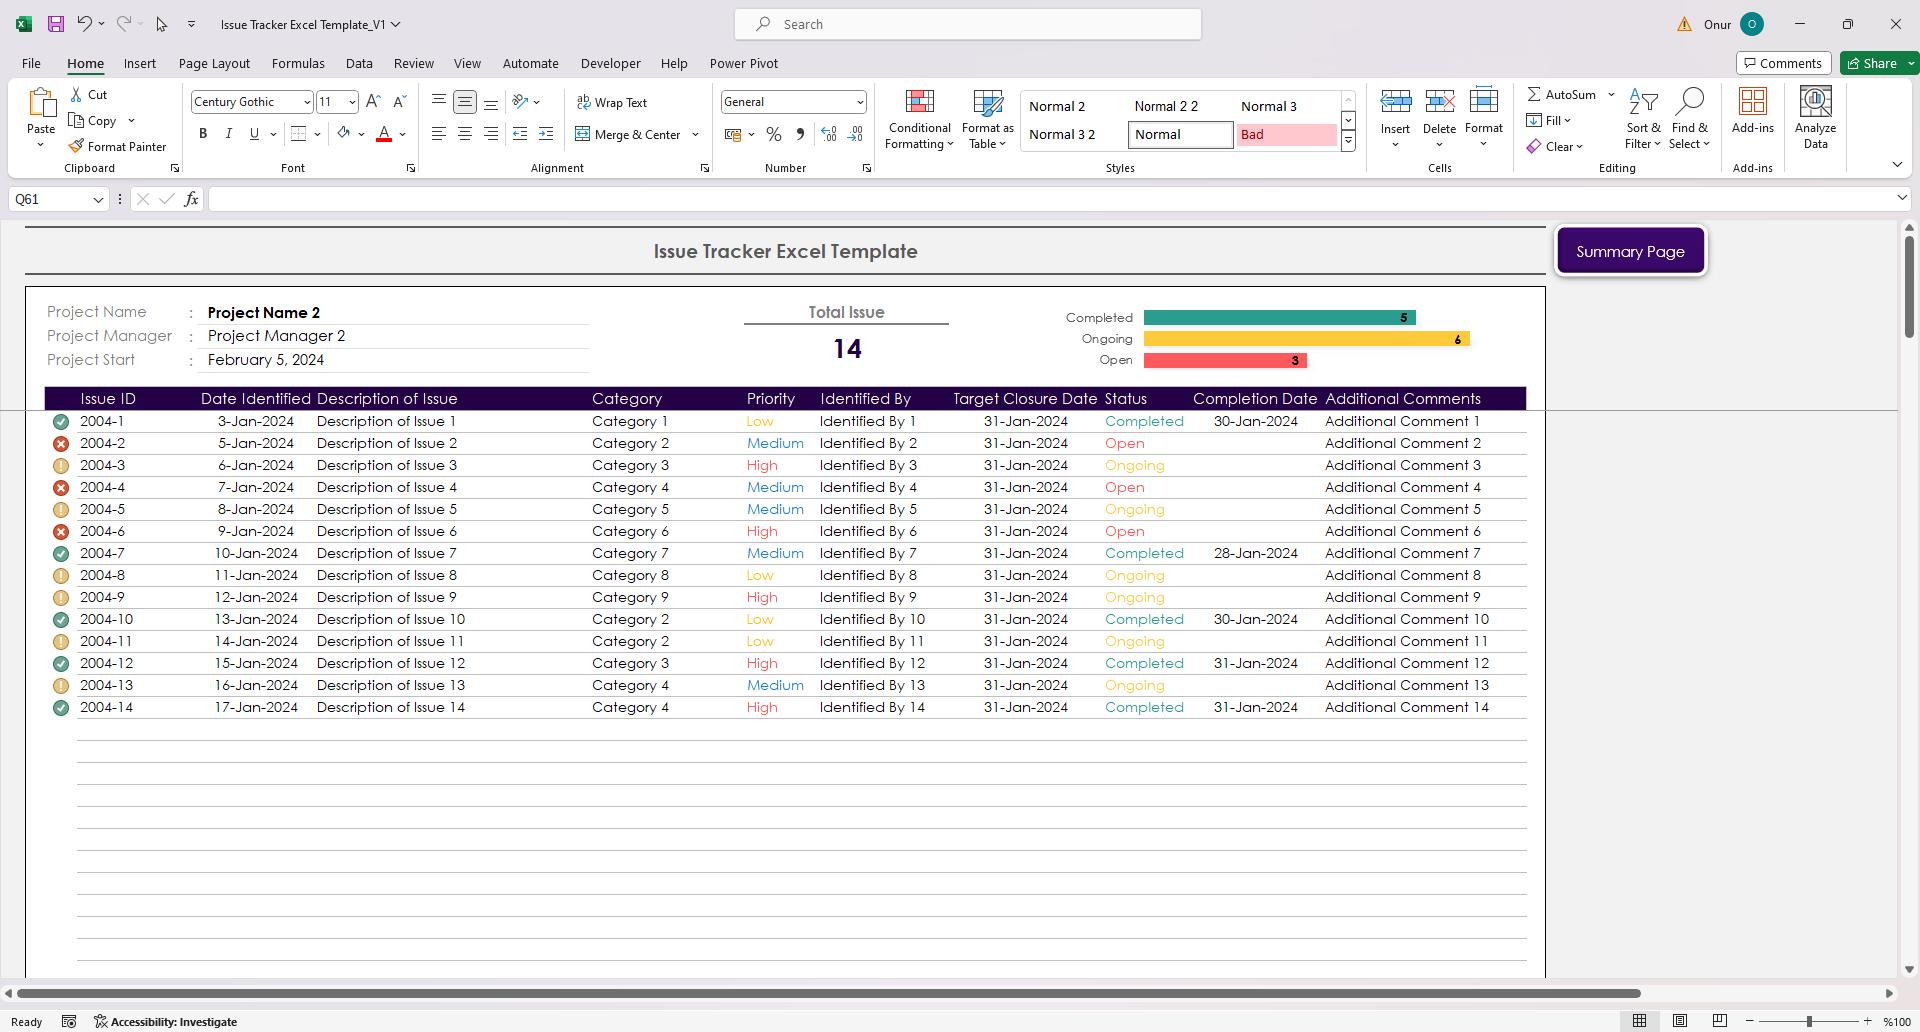Image resolution: width=1920 pixels, height=1032 pixels.
Task: Save the workbook with the Save icon
Action: [55, 24]
